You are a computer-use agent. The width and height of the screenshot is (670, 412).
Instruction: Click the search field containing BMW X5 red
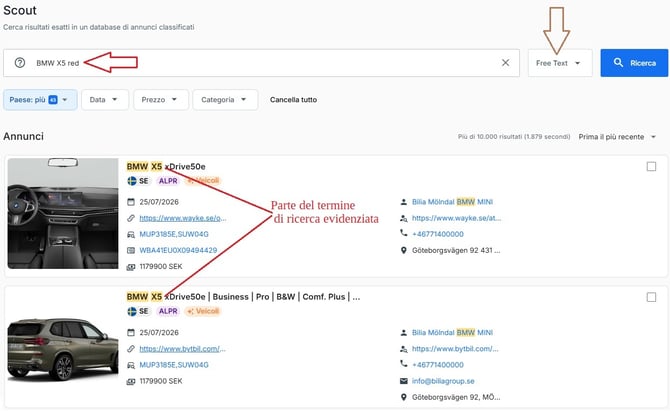click(262, 63)
